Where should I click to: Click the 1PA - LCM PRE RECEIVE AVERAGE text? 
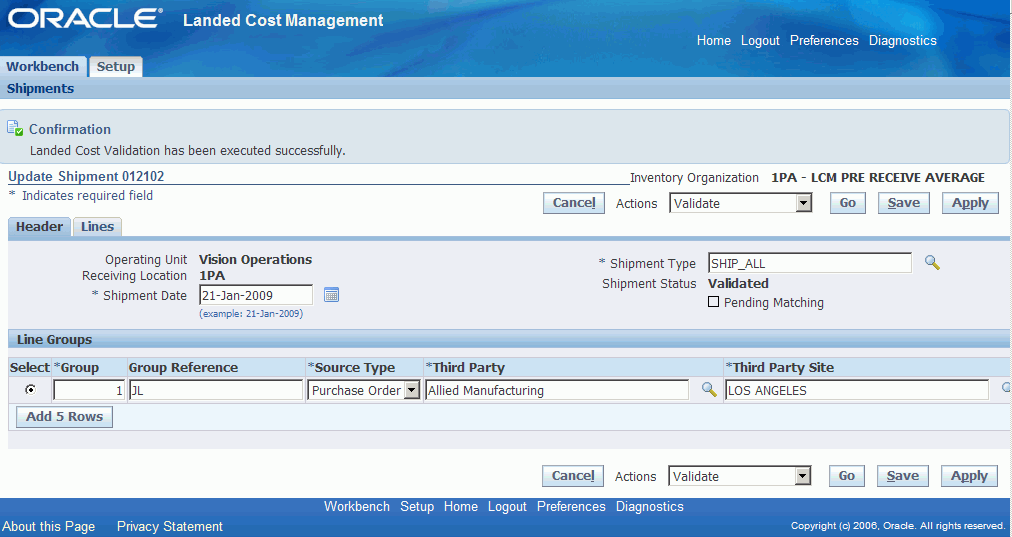(x=878, y=177)
